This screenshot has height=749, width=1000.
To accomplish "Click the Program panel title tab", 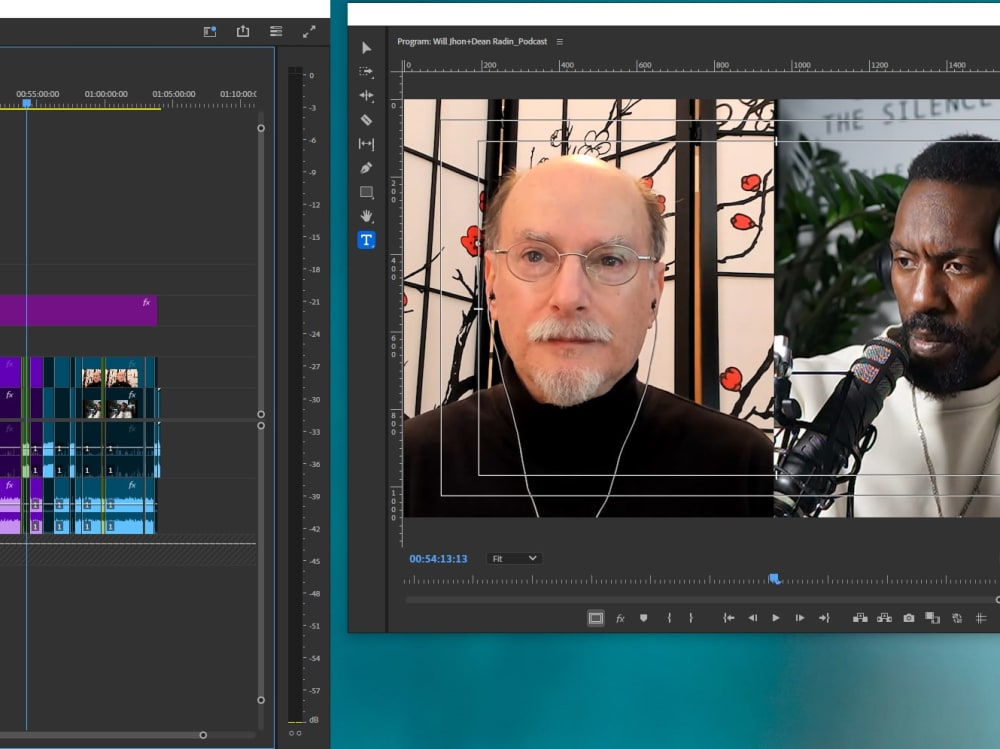I will point(472,41).
